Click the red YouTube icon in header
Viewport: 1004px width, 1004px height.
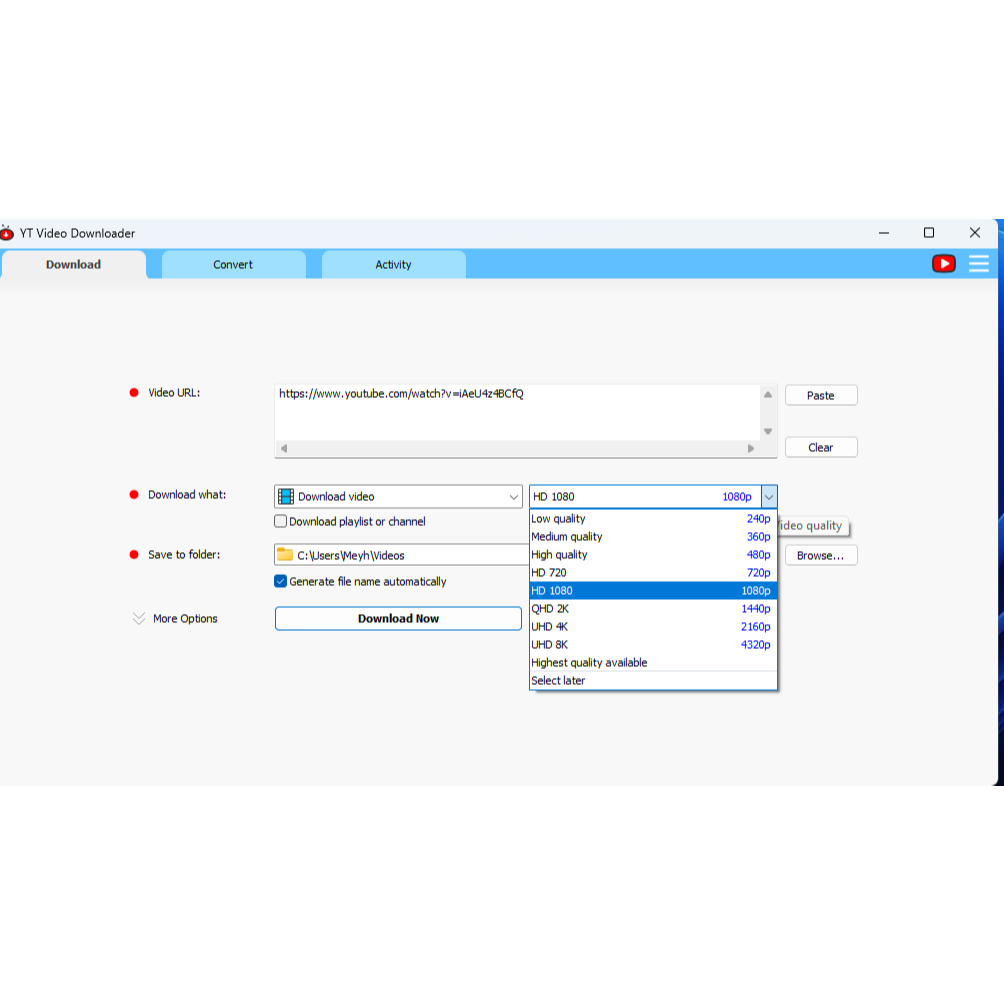[x=943, y=264]
